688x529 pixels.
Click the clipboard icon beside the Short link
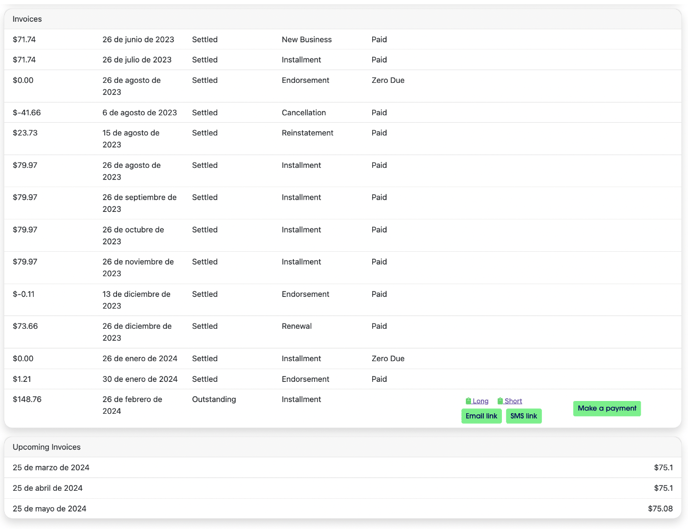[x=500, y=401]
